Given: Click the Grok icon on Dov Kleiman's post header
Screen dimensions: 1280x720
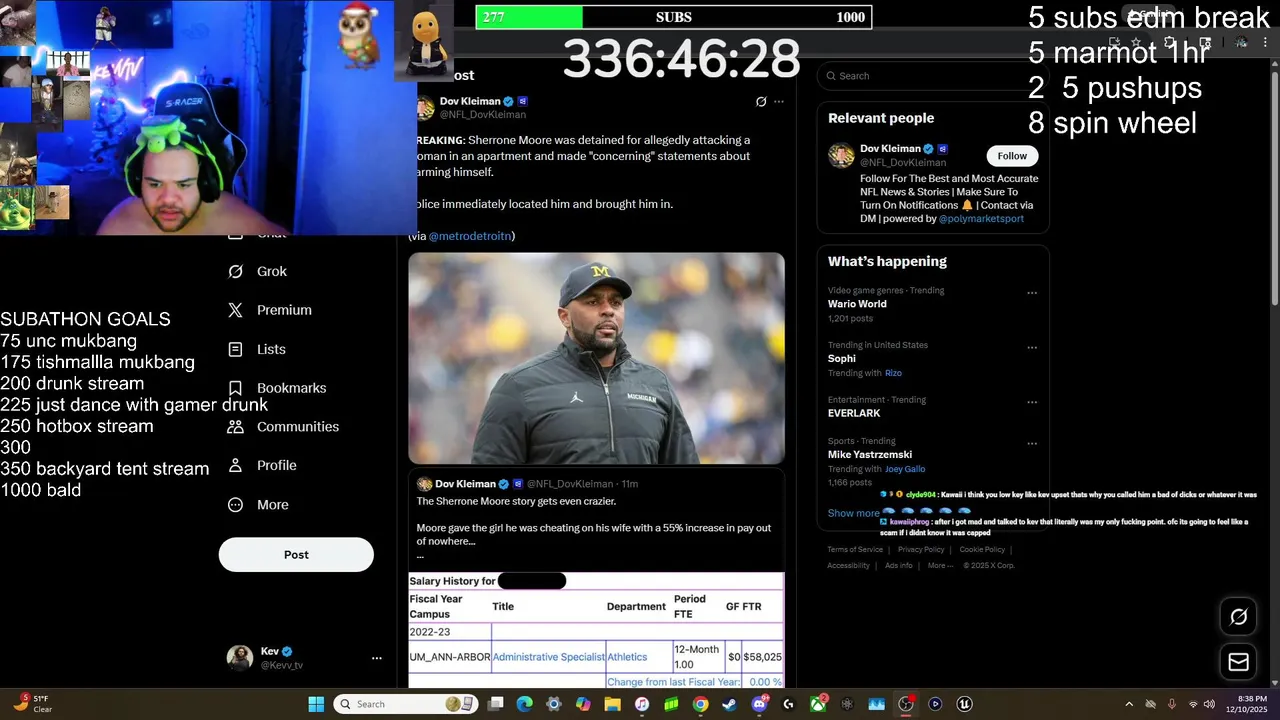Looking at the screenshot, I should click(x=761, y=102).
